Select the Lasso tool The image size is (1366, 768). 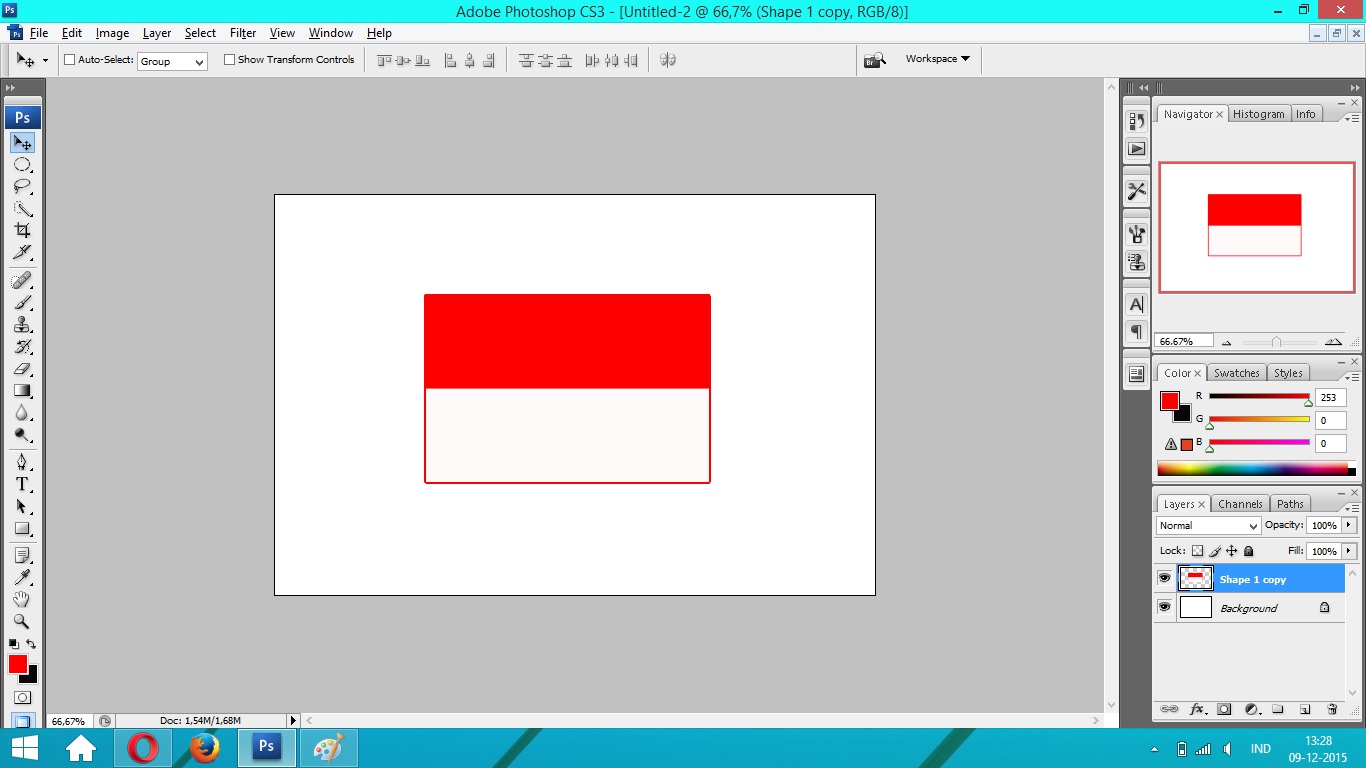point(22,187)
